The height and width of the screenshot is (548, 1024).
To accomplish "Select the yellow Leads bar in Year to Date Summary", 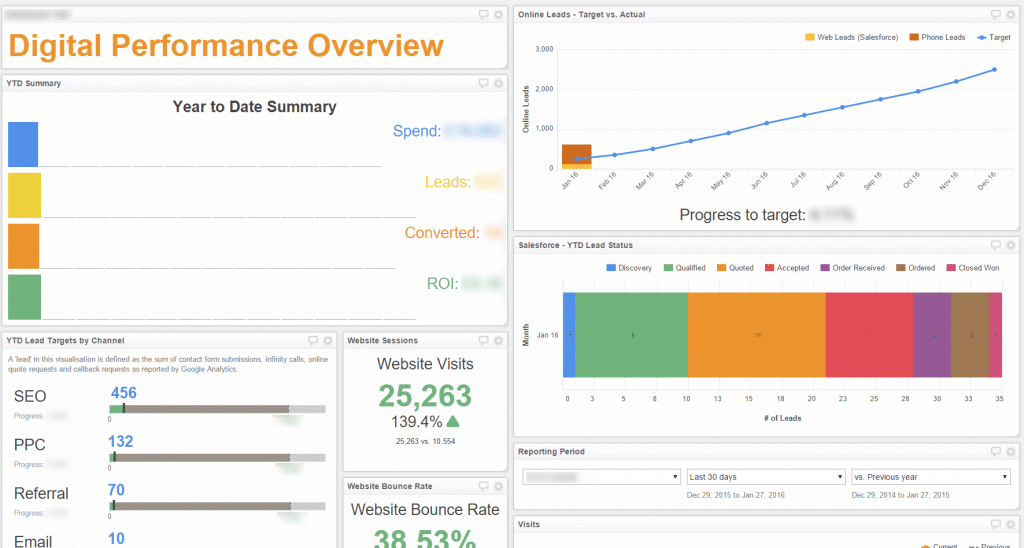I will click(x=24, y=195).
